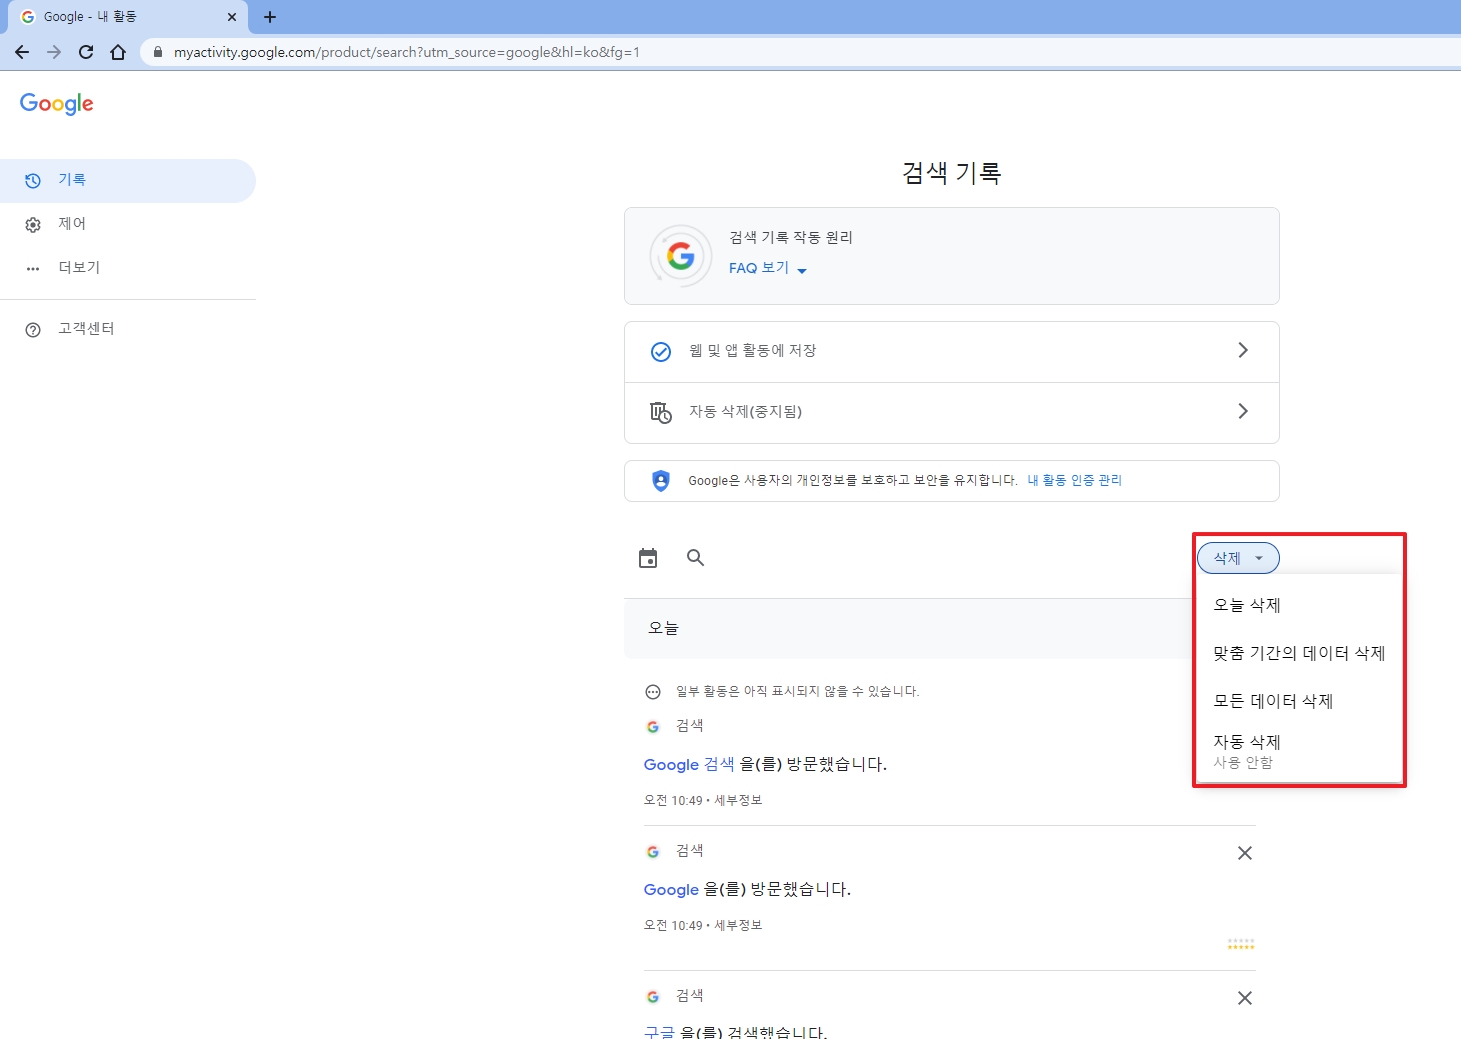The height and width of the screenshot is (1039, 1461).
Task: Click the 오늘 date header
Action: [663, 628]
